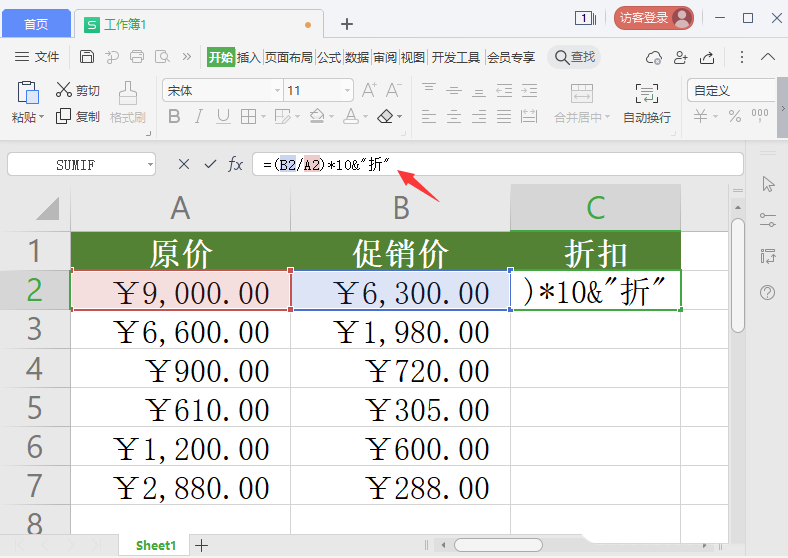Toggle Underline formatting
Viewport: 788px width, 558px height.
point(223,117)
